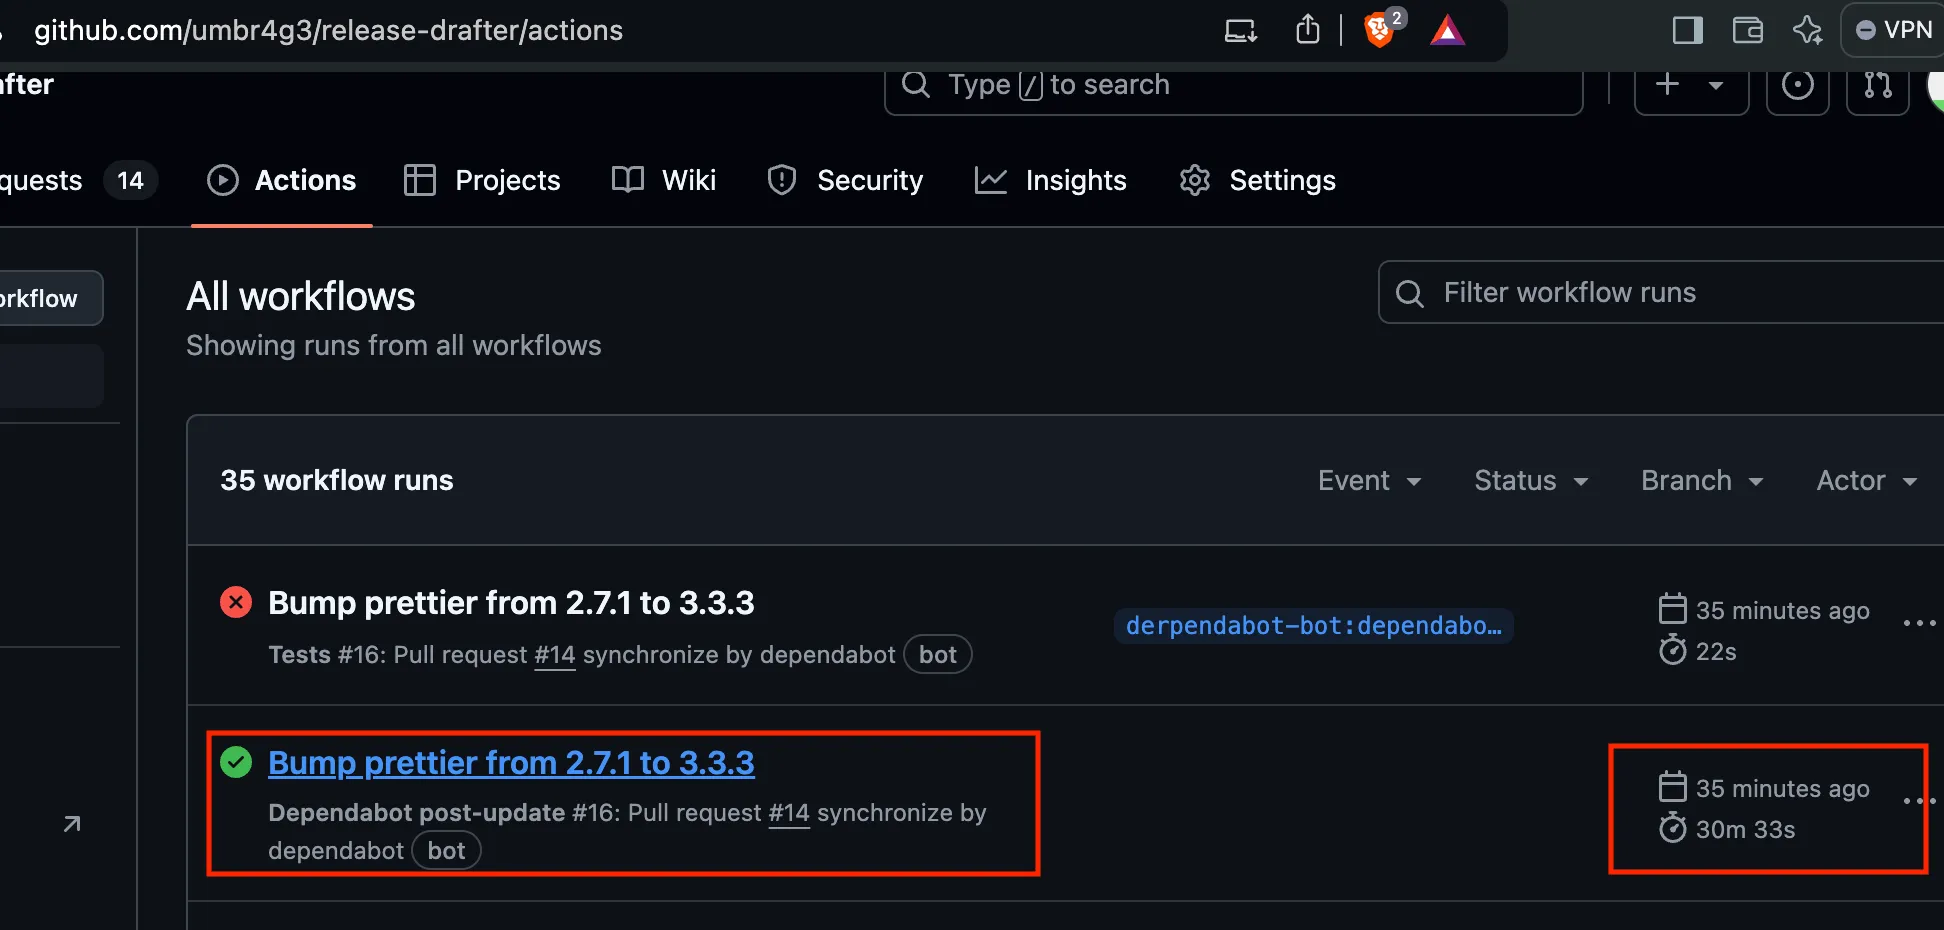Switch to the Projects tab

pyautogui.click(x=482, y=180)
